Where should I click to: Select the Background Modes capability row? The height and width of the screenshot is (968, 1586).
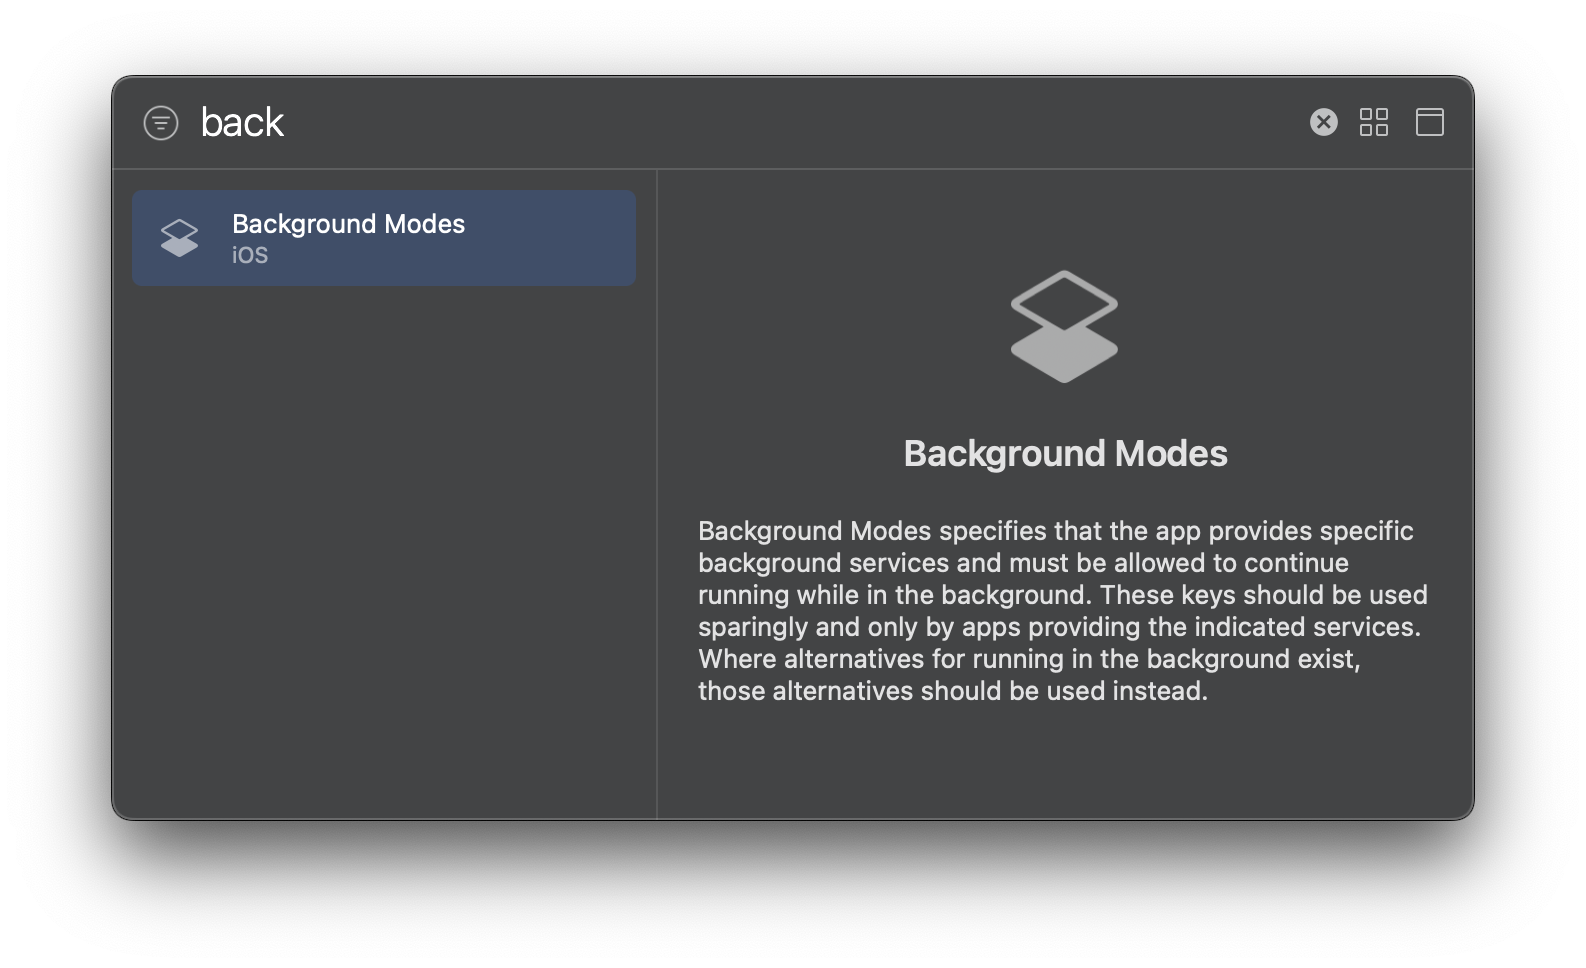[x=384, y=238]
